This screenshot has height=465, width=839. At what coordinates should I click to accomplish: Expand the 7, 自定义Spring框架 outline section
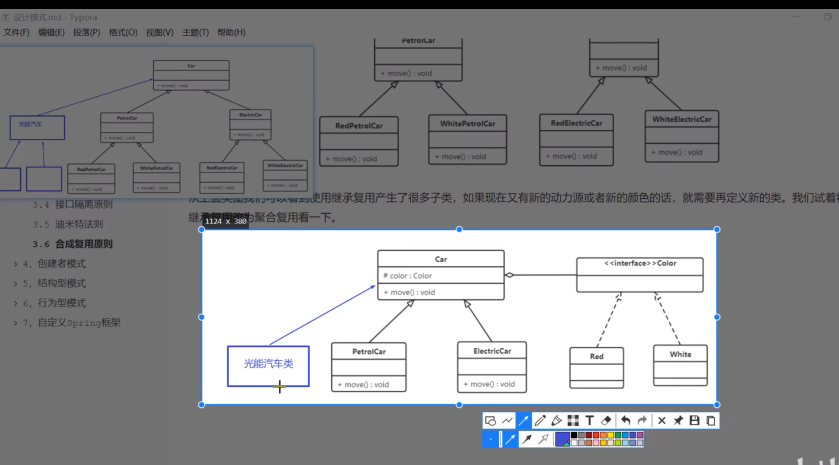tap(15, 323)
